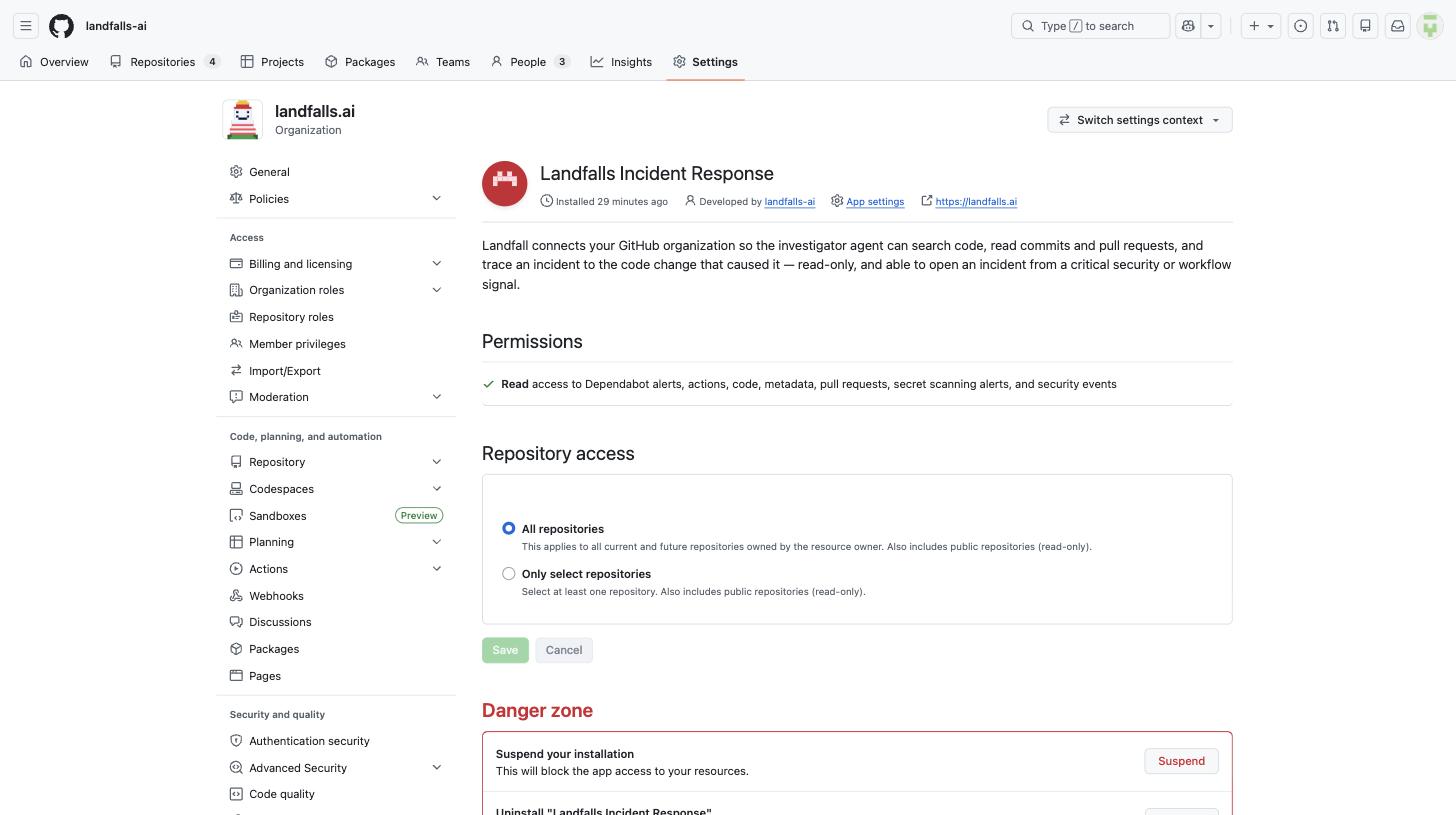Click the General gear icon in sidebar

click(x=236, y=172)
